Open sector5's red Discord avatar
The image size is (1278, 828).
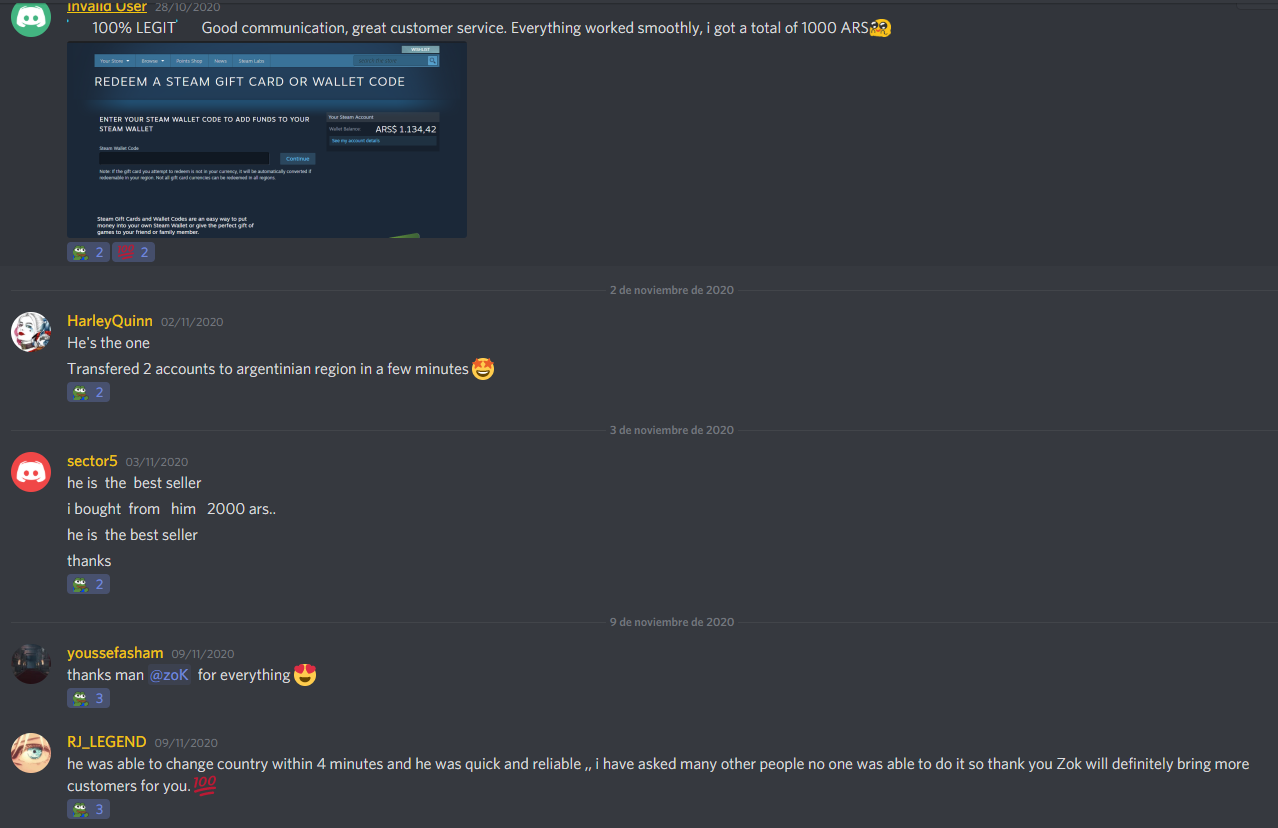[31, 472]
